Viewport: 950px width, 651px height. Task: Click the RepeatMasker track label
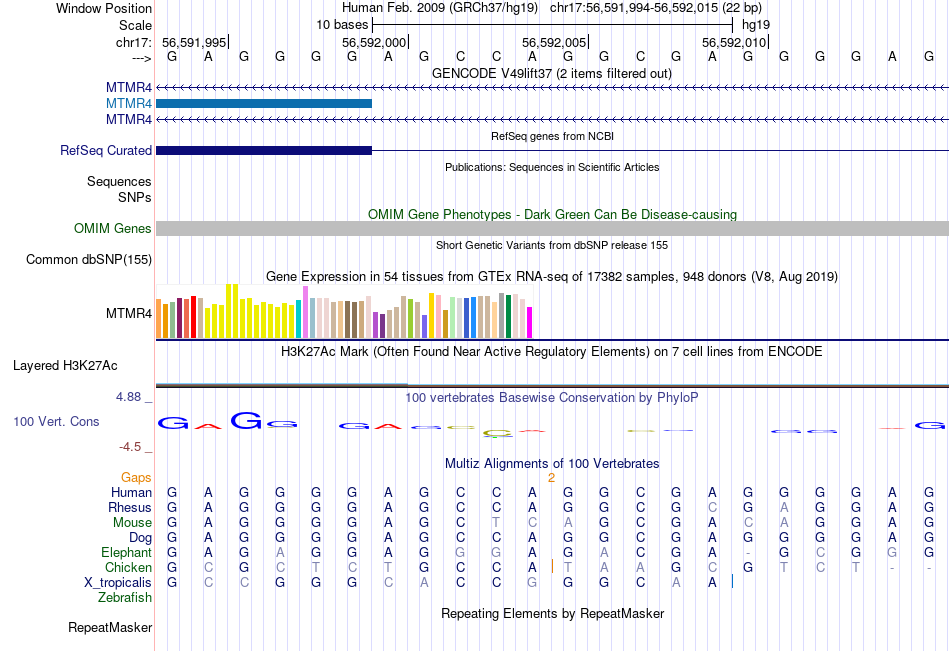tap(110, 627)
